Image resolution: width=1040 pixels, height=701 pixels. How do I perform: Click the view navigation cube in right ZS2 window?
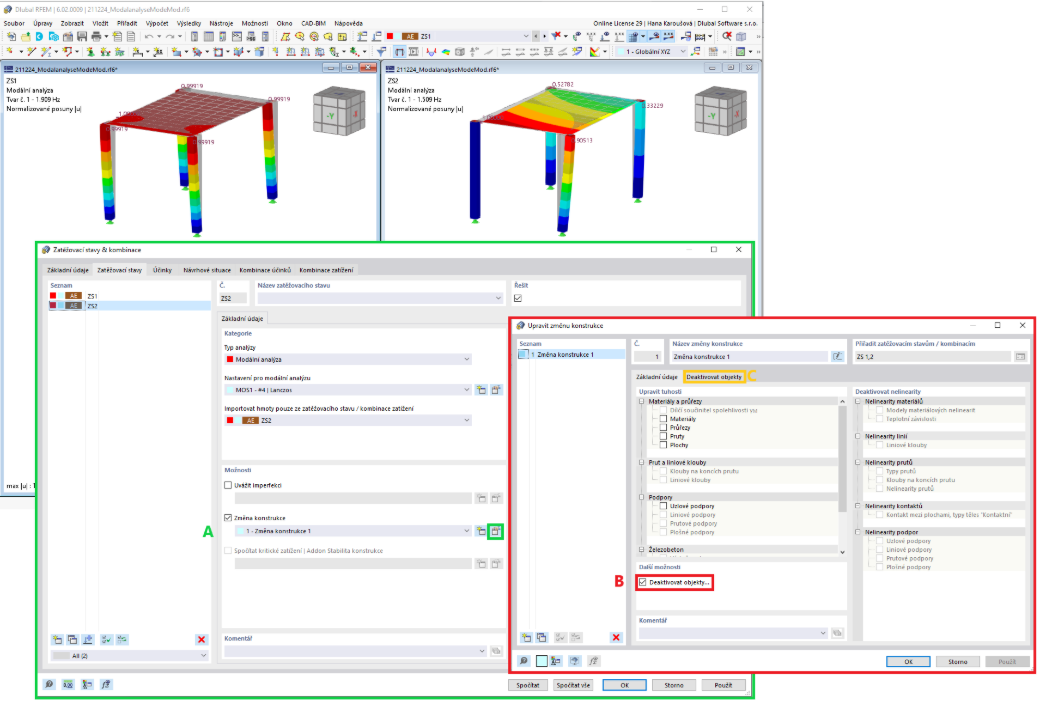pos(721,111)
